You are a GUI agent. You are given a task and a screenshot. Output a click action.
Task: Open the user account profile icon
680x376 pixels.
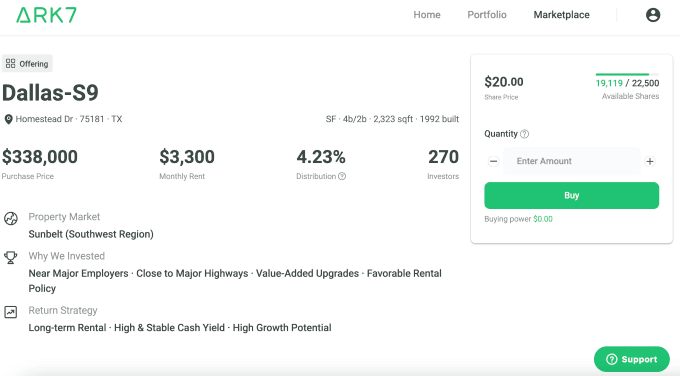click(x=653, y=15)
